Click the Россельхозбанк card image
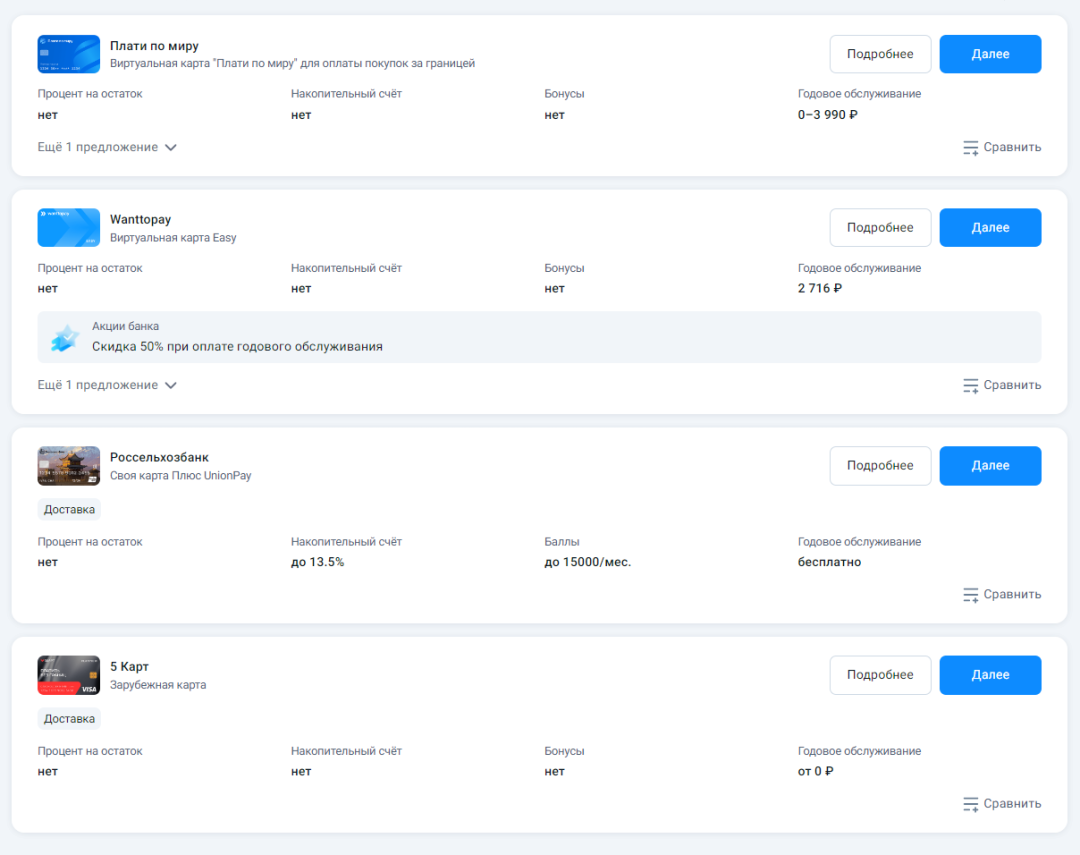This screenshot has width=1080, height=855. point(68,466)
